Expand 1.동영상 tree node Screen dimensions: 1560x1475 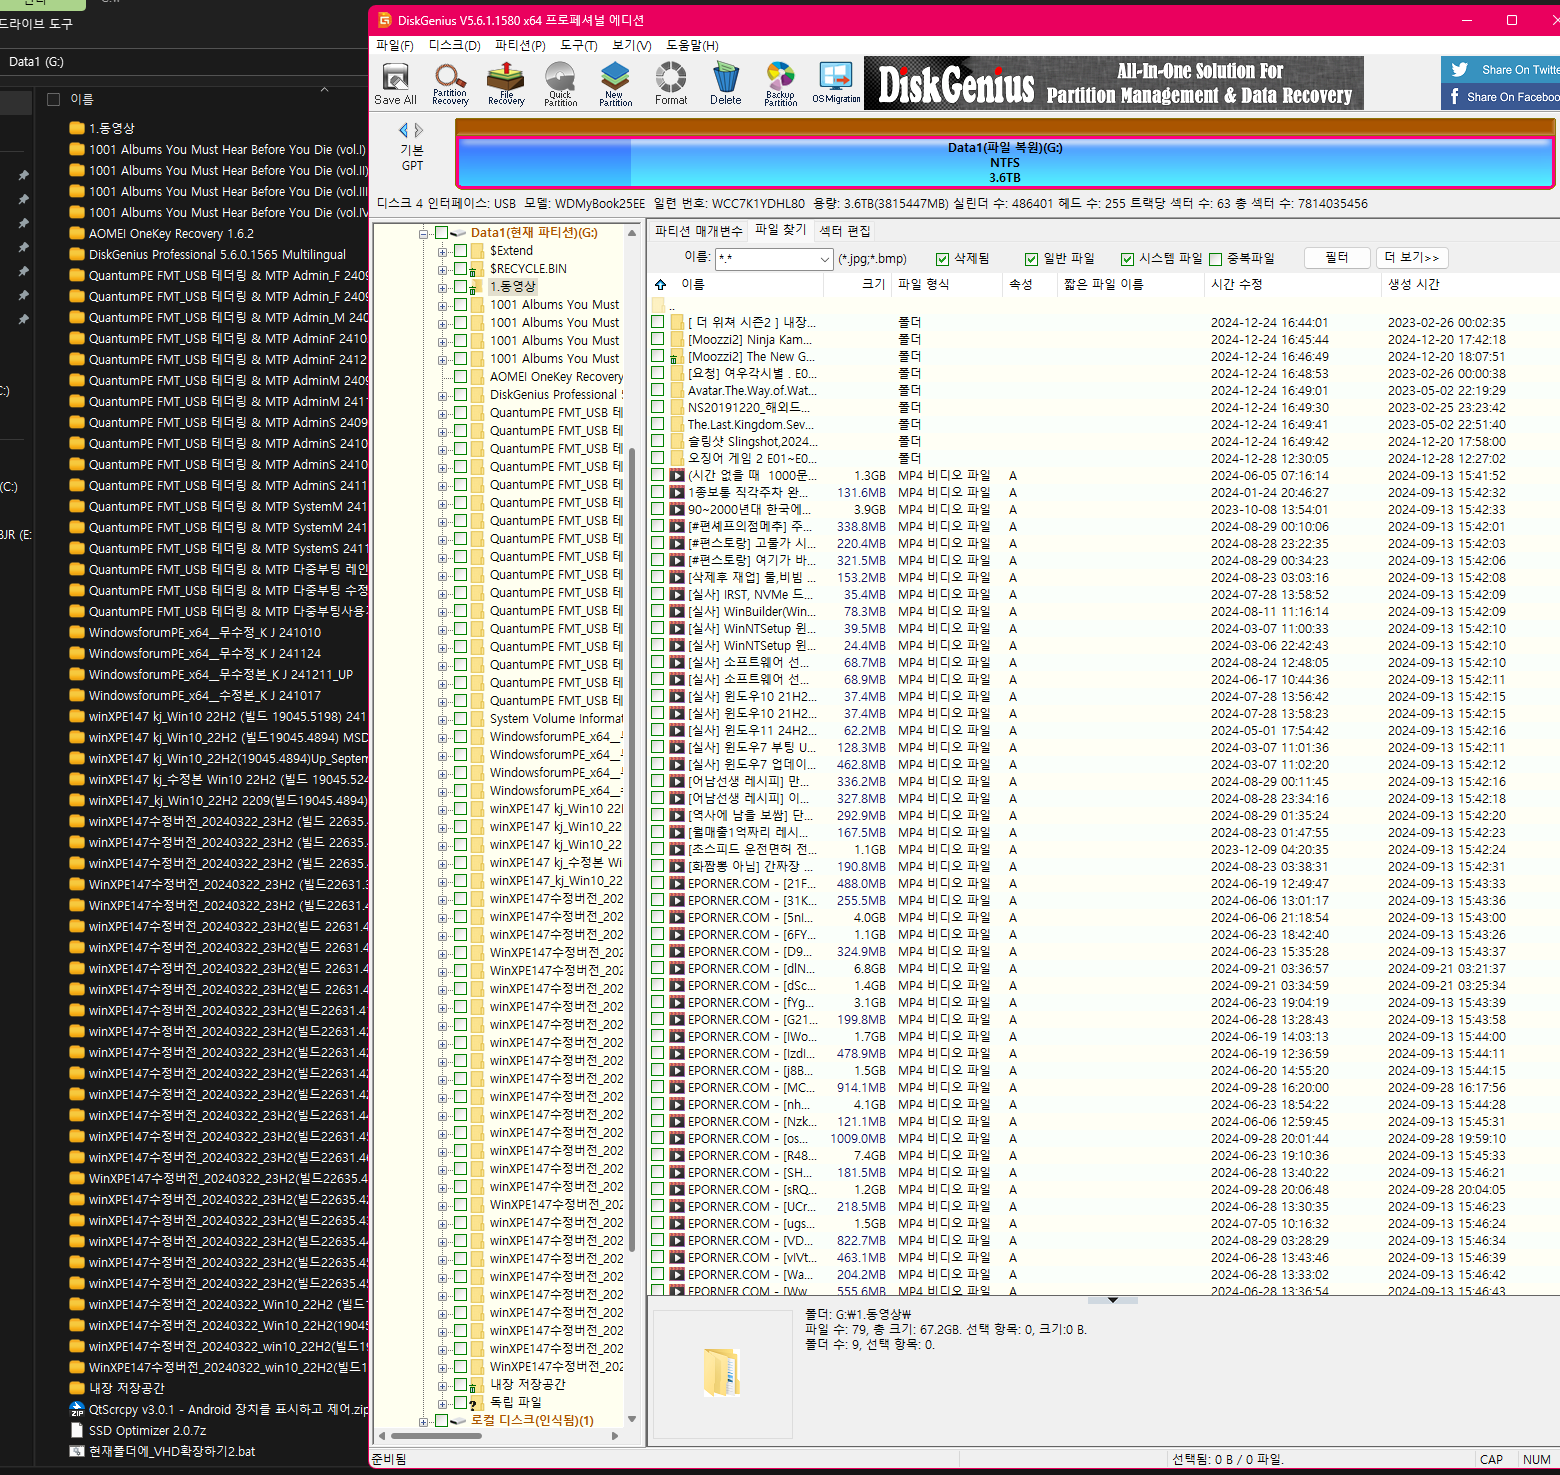pos(443,287)
